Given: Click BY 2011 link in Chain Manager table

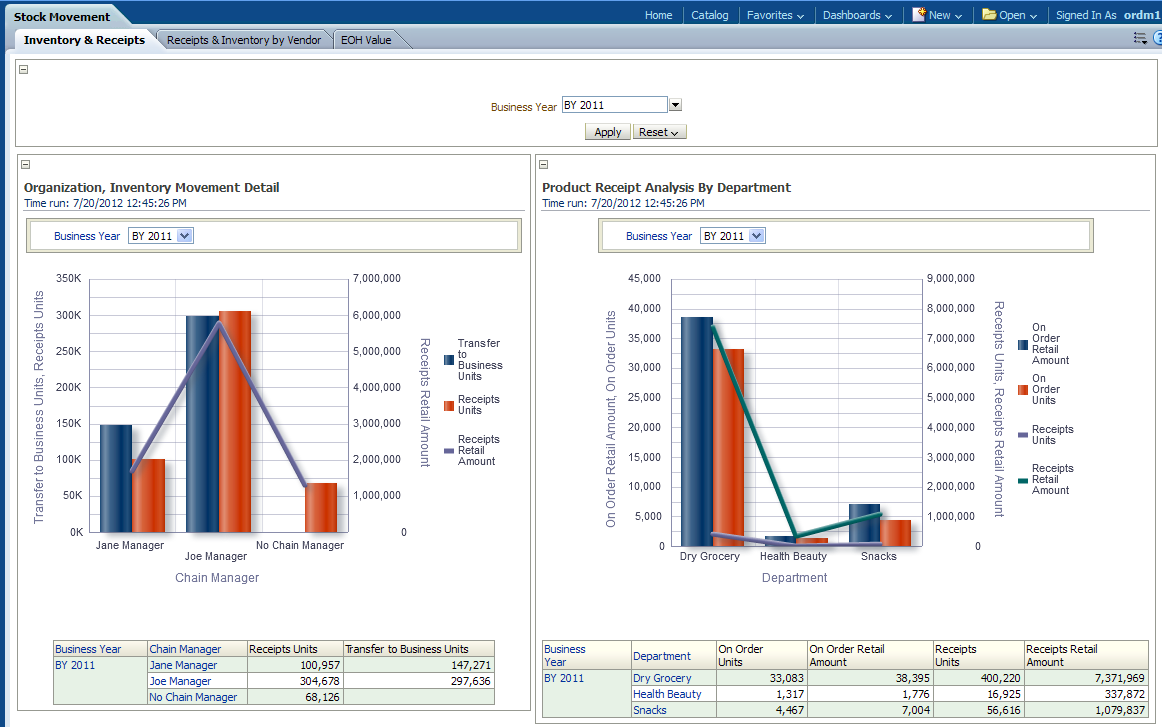Looking at the screenshot, I should click(x=75, y=665).
